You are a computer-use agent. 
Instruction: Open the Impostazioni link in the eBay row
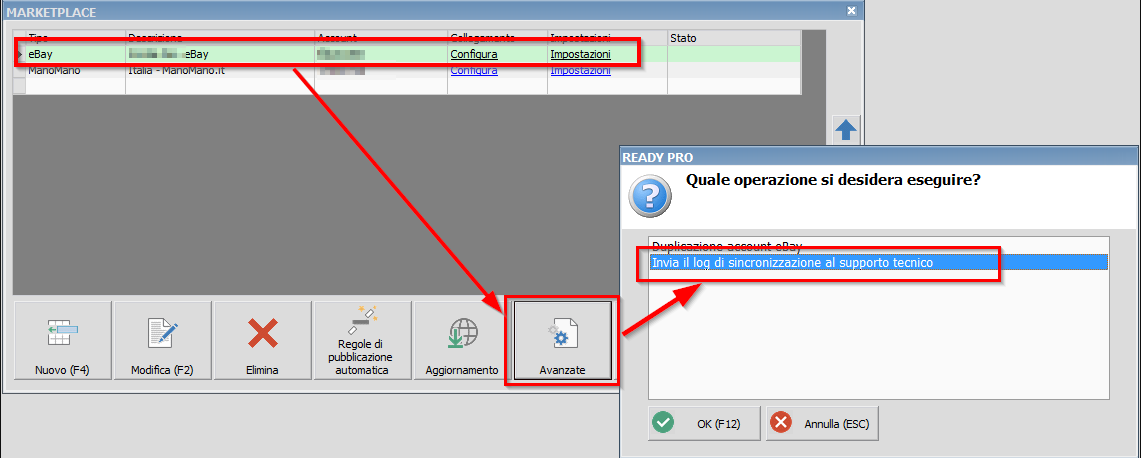tap(580, 55)
